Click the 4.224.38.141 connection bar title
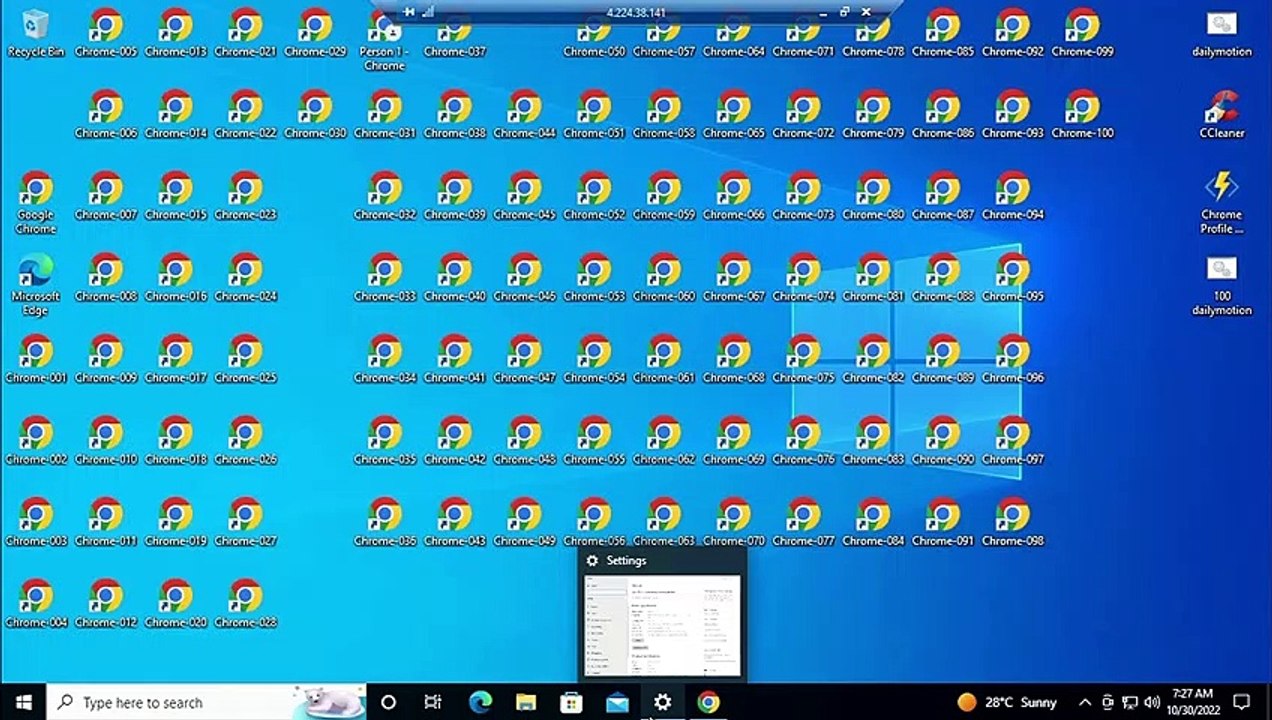The image size is (1272, 720). click(636, 12)
